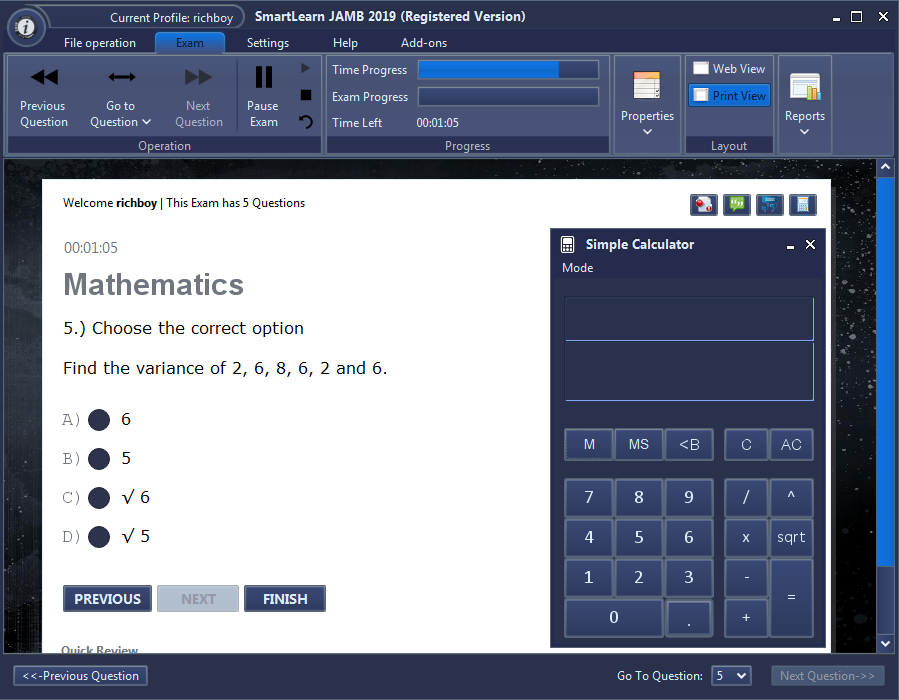Click calculator plus key
Image resolution: width=899 pixels, height=700 pixels.
(746, 617)
